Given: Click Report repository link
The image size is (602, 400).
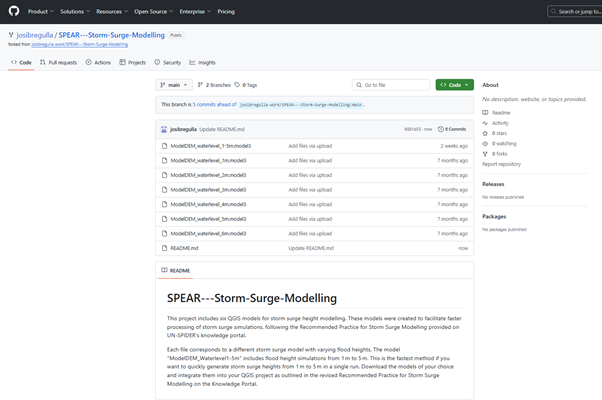Looking at the screenshot, I should [501, 164].
